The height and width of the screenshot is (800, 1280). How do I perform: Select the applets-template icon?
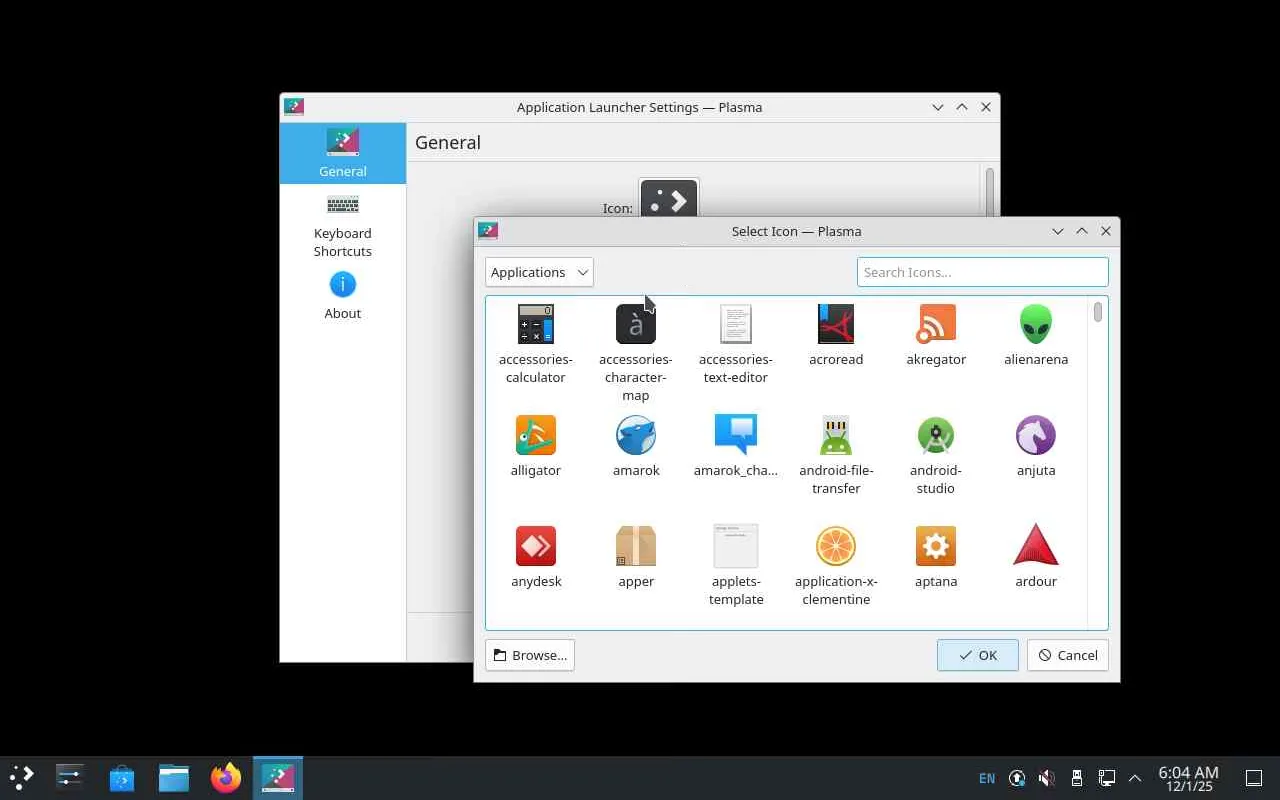click(x=736, y=546)
